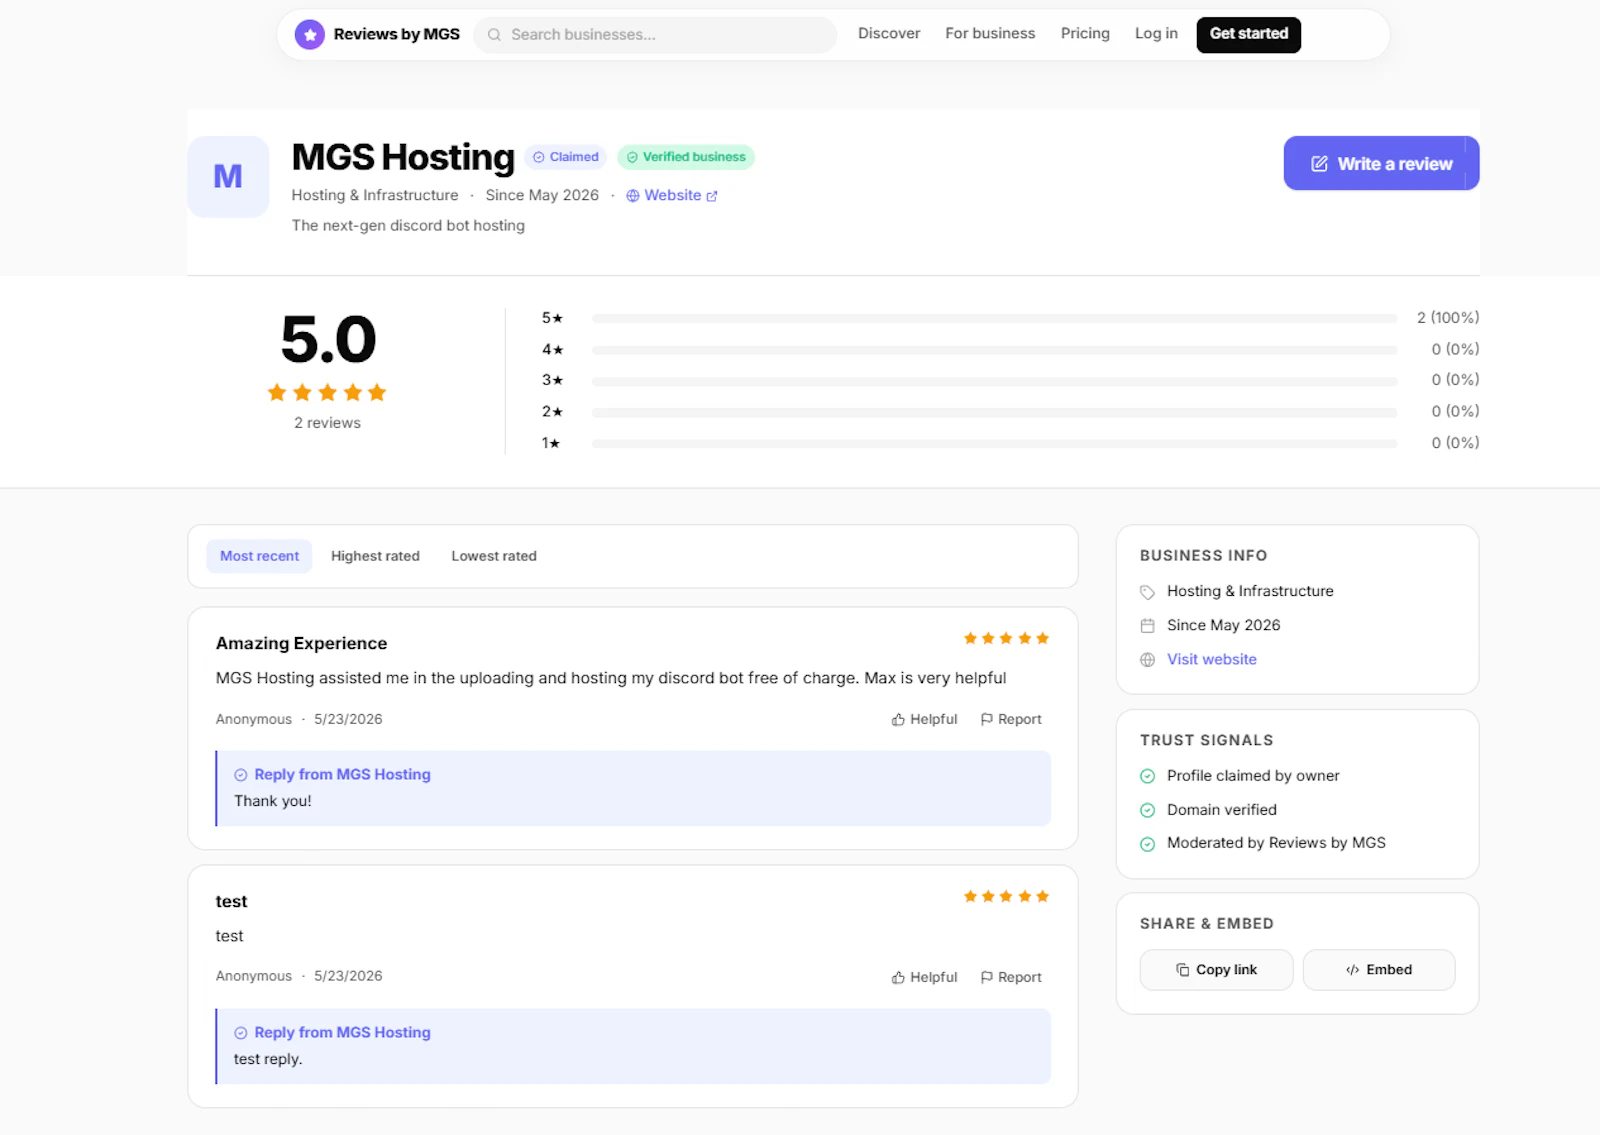Click the external link icon beside Website
This screenshot has width=1600, height=1135.
point(712,196)
